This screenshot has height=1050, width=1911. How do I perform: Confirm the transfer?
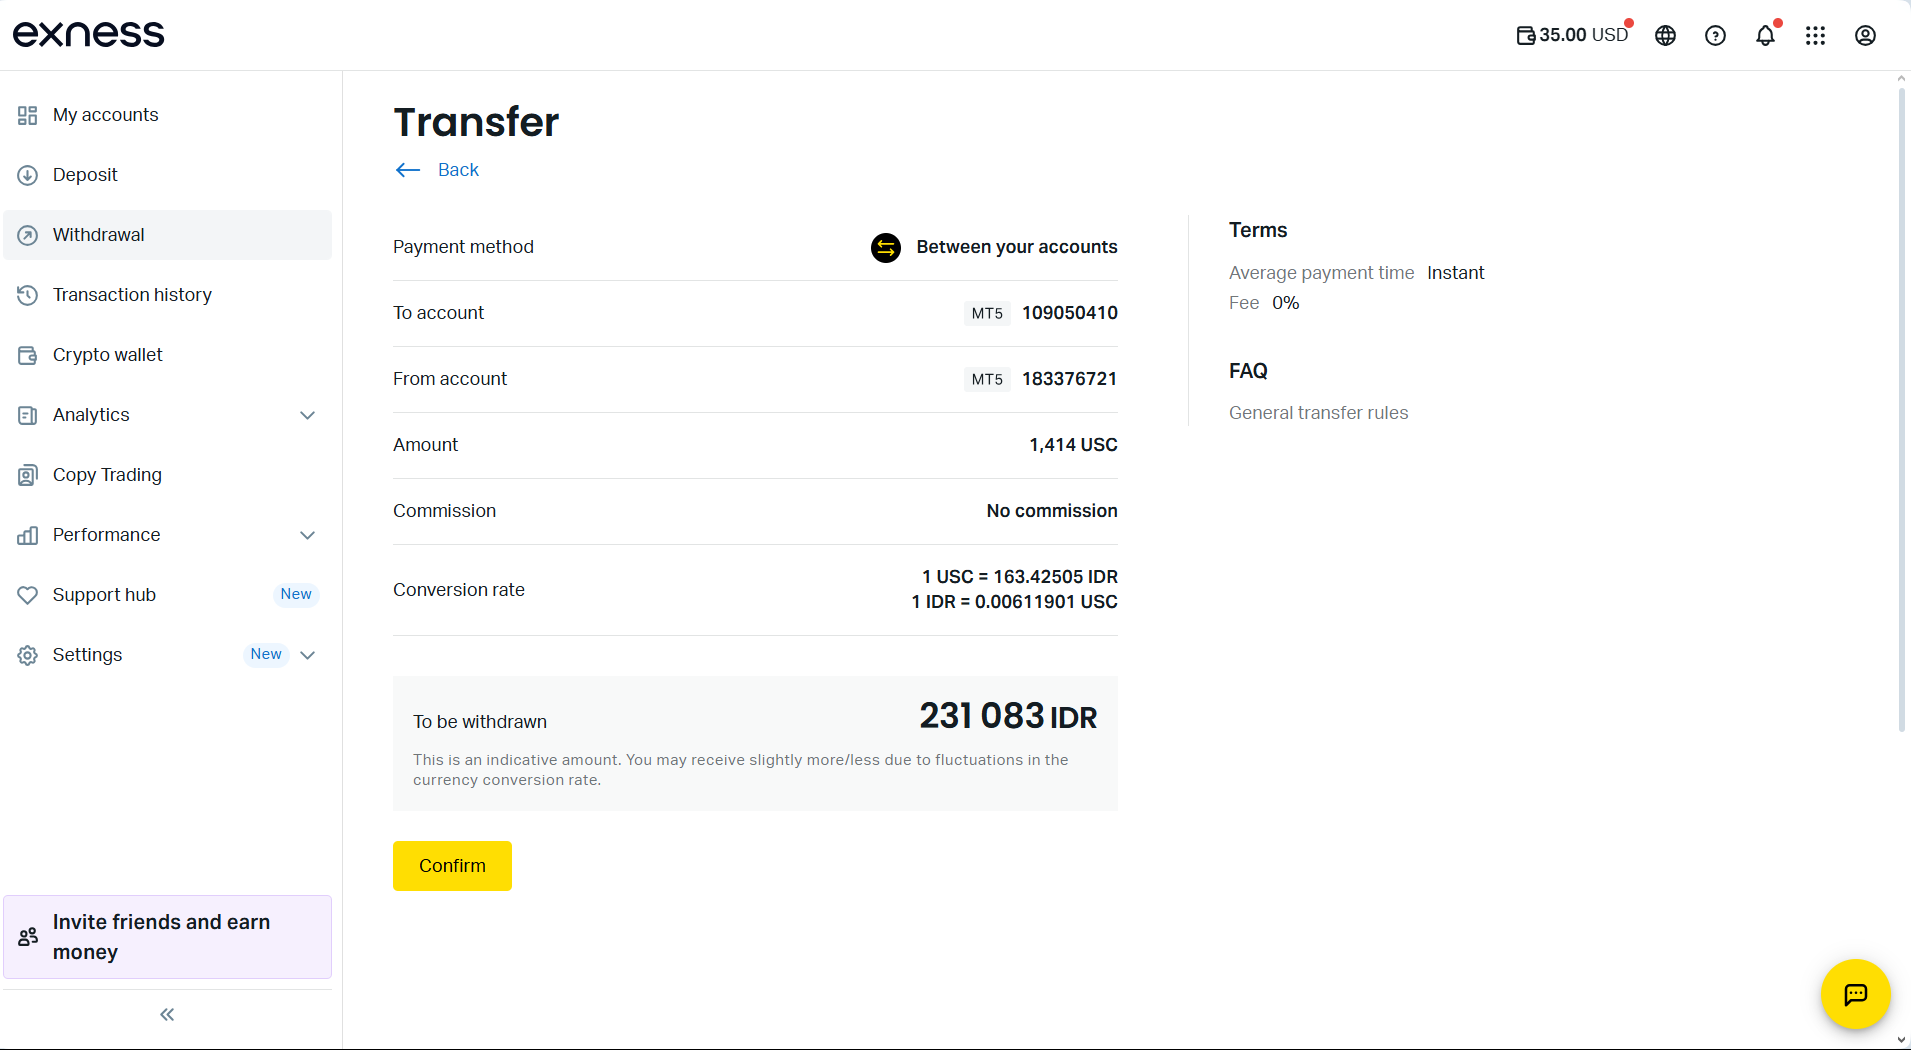tap(452, 866)
